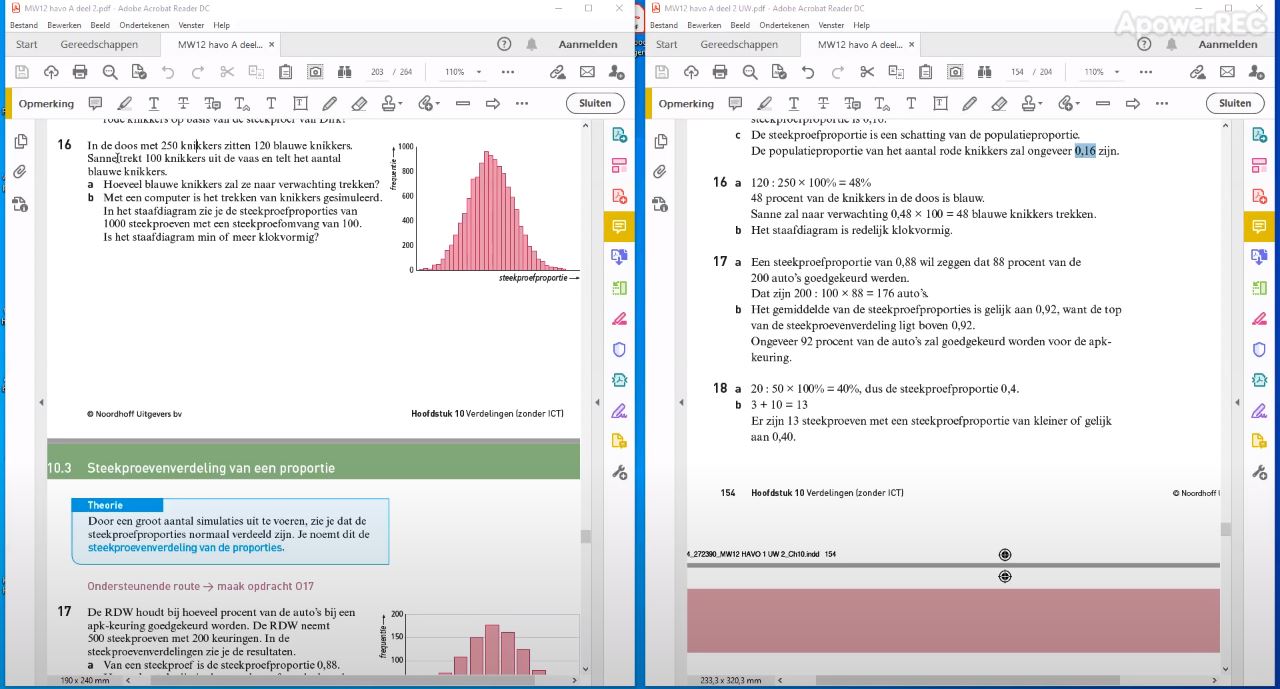
Task: Print from the deel 2.pdf window
Action: pos(80,72)
